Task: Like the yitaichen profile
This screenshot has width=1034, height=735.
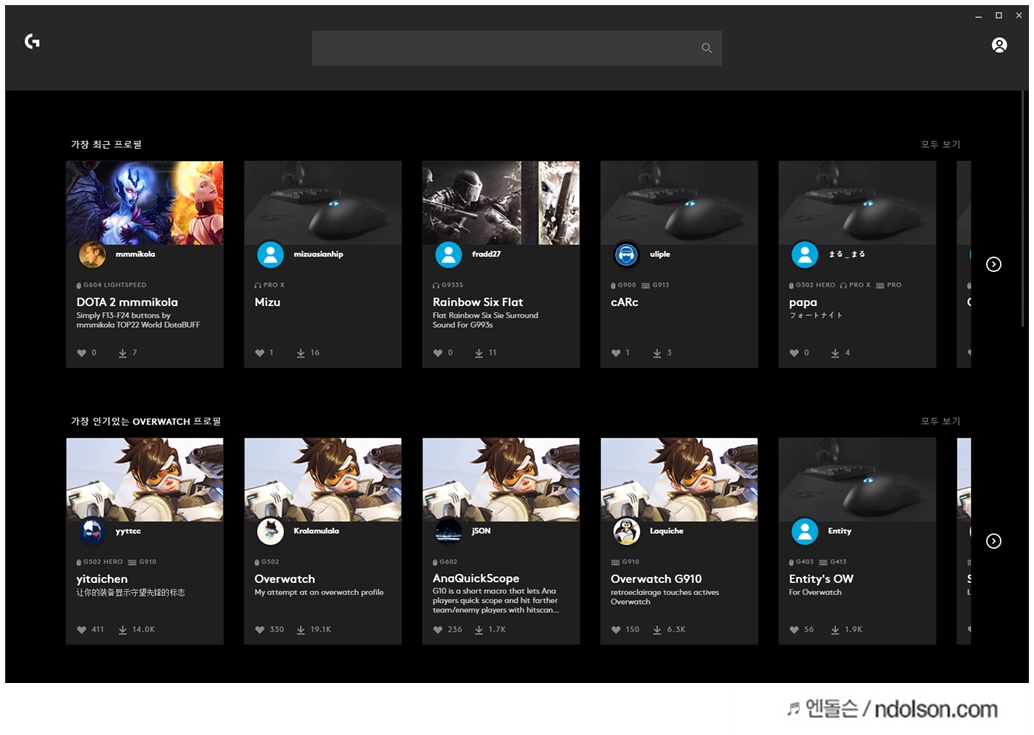Action: pyautogui.click(x=82, y=630)
